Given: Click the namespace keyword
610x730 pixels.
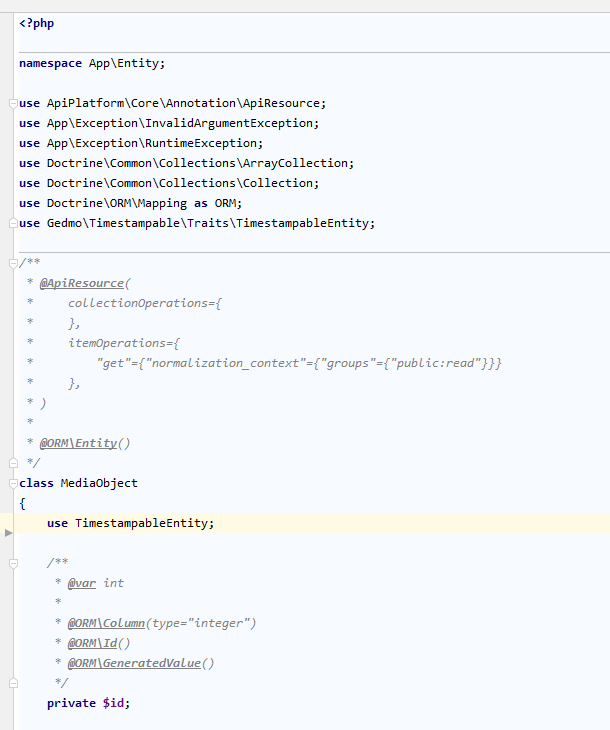Looking at the screenshot, I should [50, 63].
